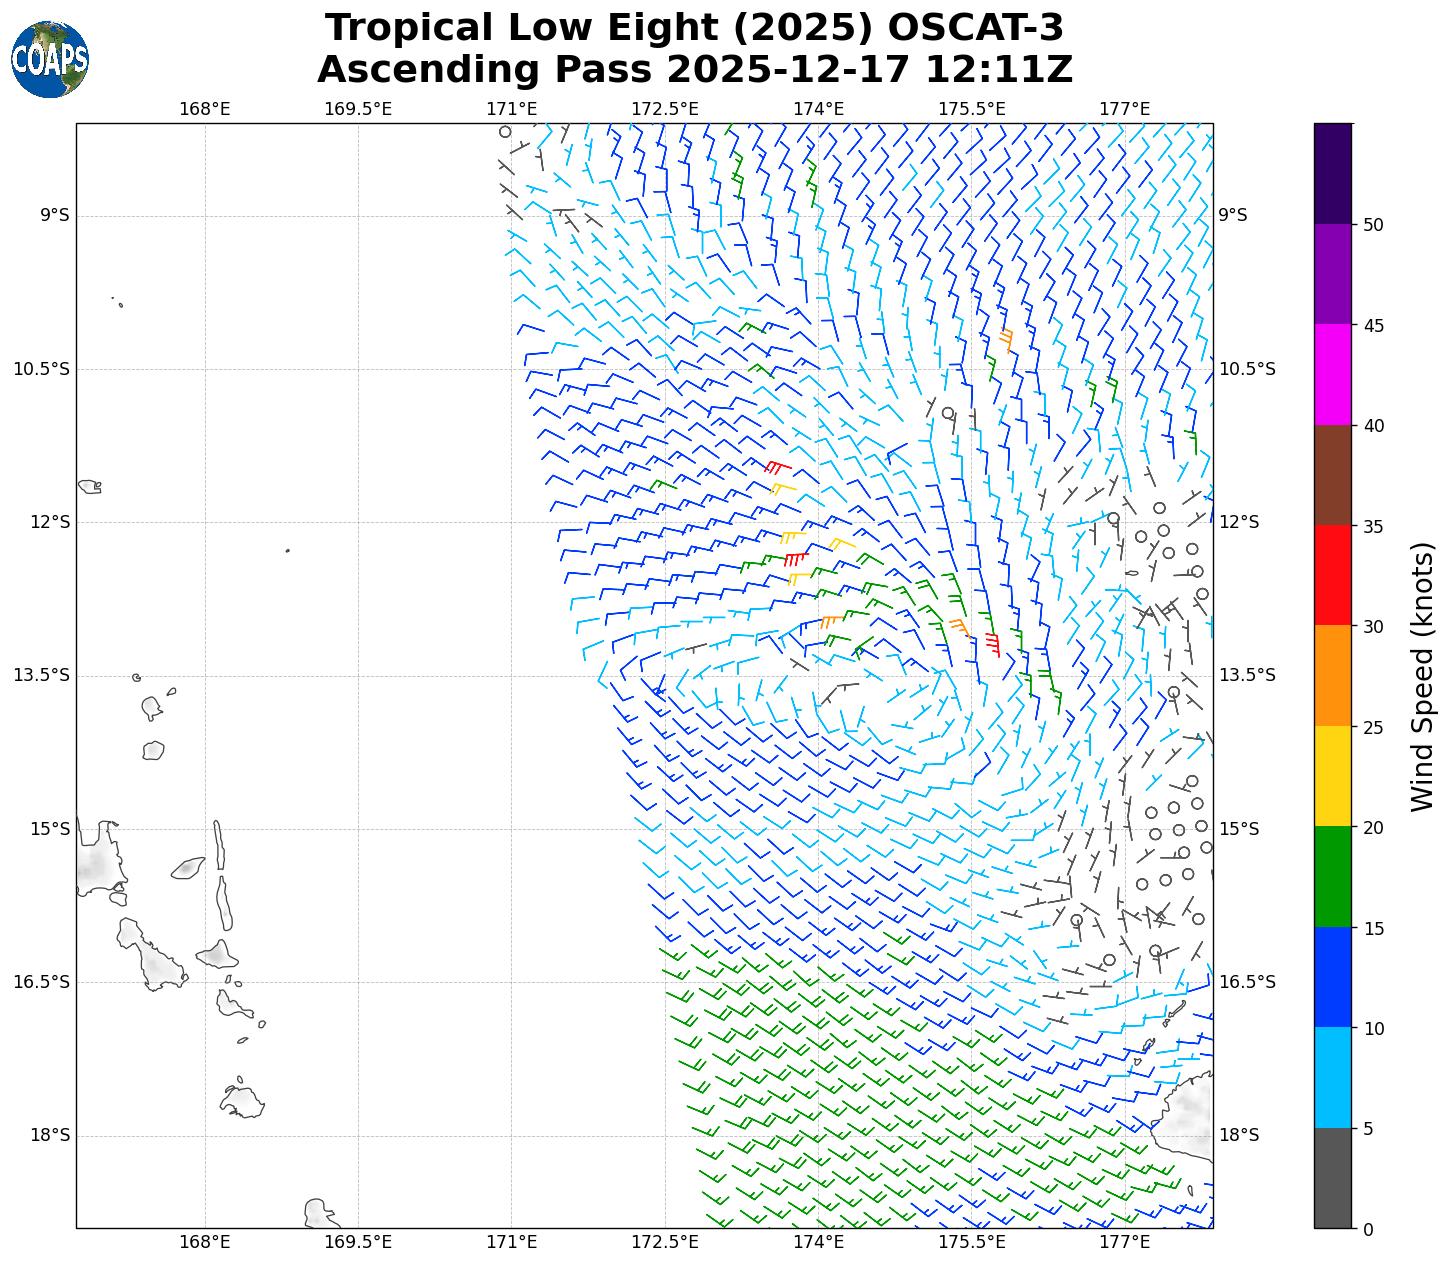The height and width of the screenshot is (1264, 1451).
Task: Select the yellow 20-25 knot colorbar band
Action: [x=1332, y=776]
